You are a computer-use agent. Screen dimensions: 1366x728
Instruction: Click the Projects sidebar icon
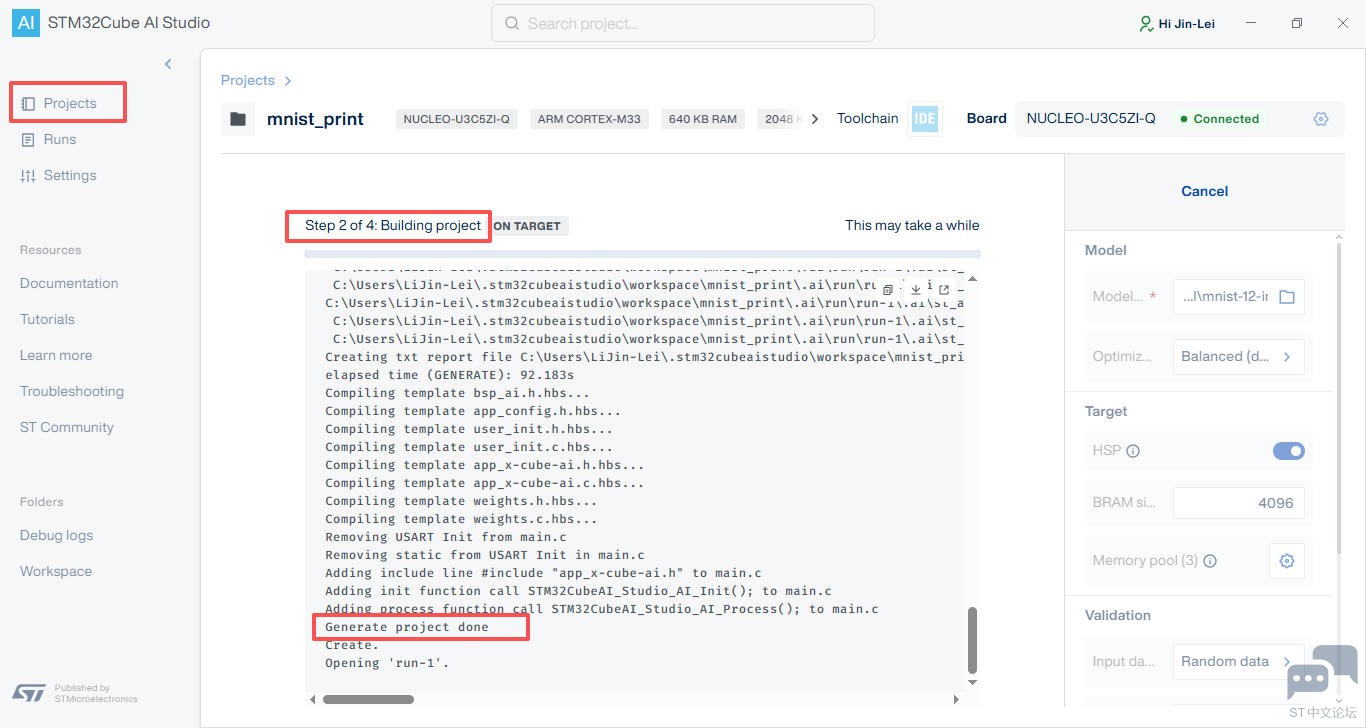[x=28, y=103]
